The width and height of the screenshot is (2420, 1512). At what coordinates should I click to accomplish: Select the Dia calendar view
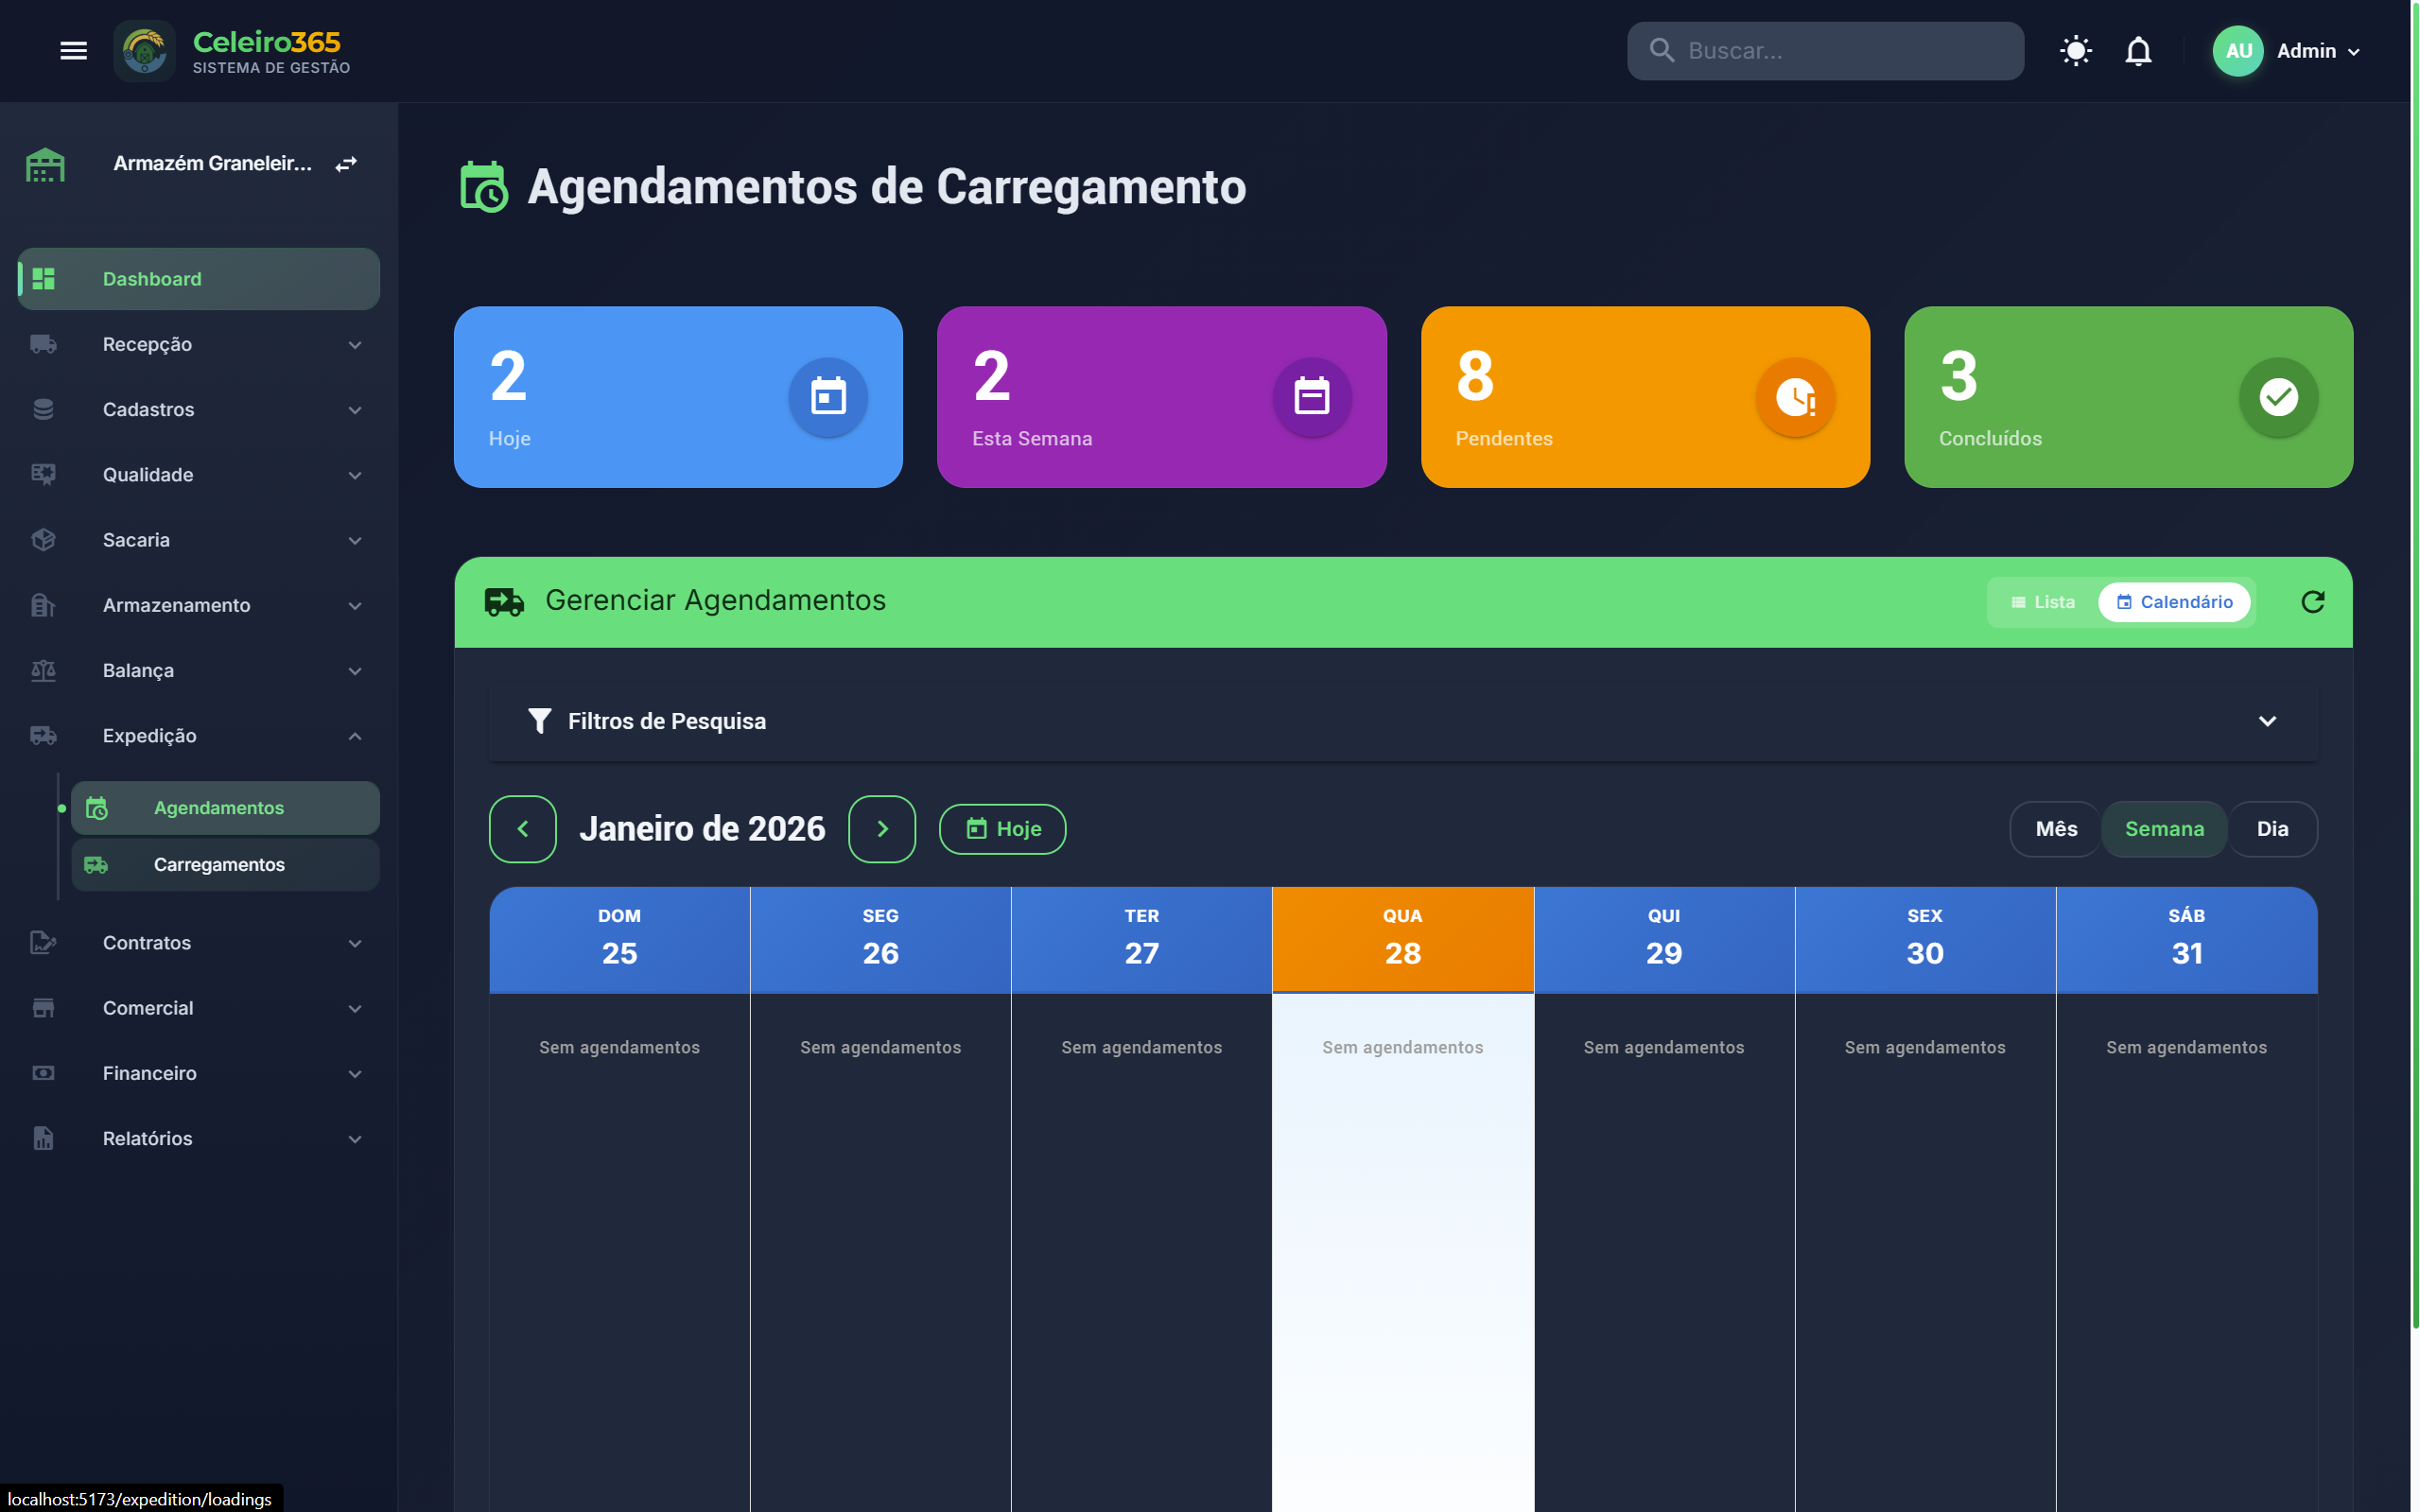pyautogui.click(x=2271, y=829)
